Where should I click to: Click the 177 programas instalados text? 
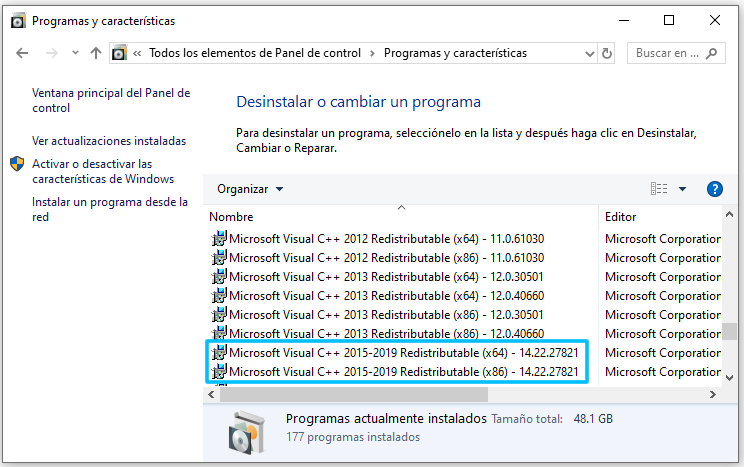coord(353,437)
